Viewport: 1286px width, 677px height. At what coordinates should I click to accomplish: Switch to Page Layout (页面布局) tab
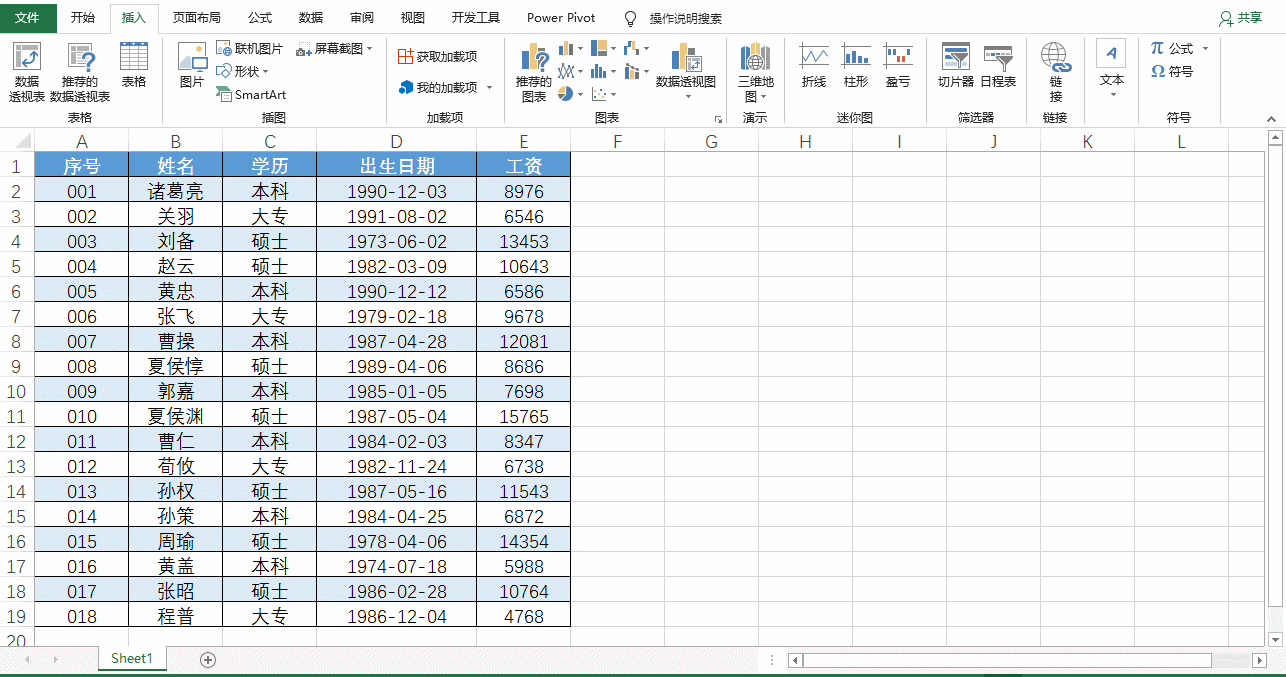coord(196,18)
